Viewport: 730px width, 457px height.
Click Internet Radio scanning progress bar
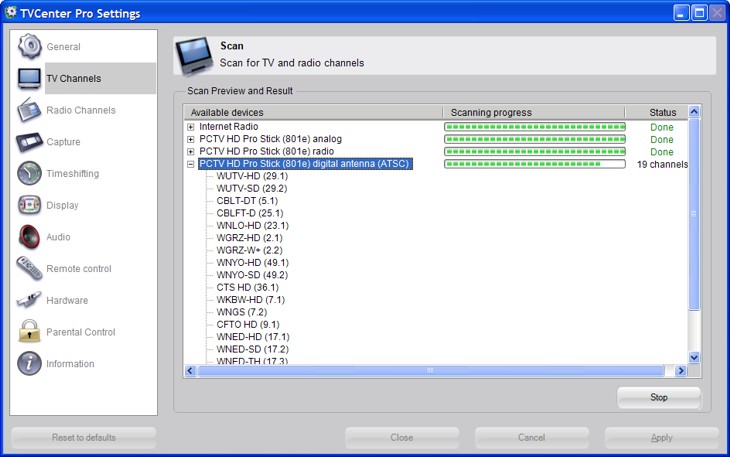535,127
